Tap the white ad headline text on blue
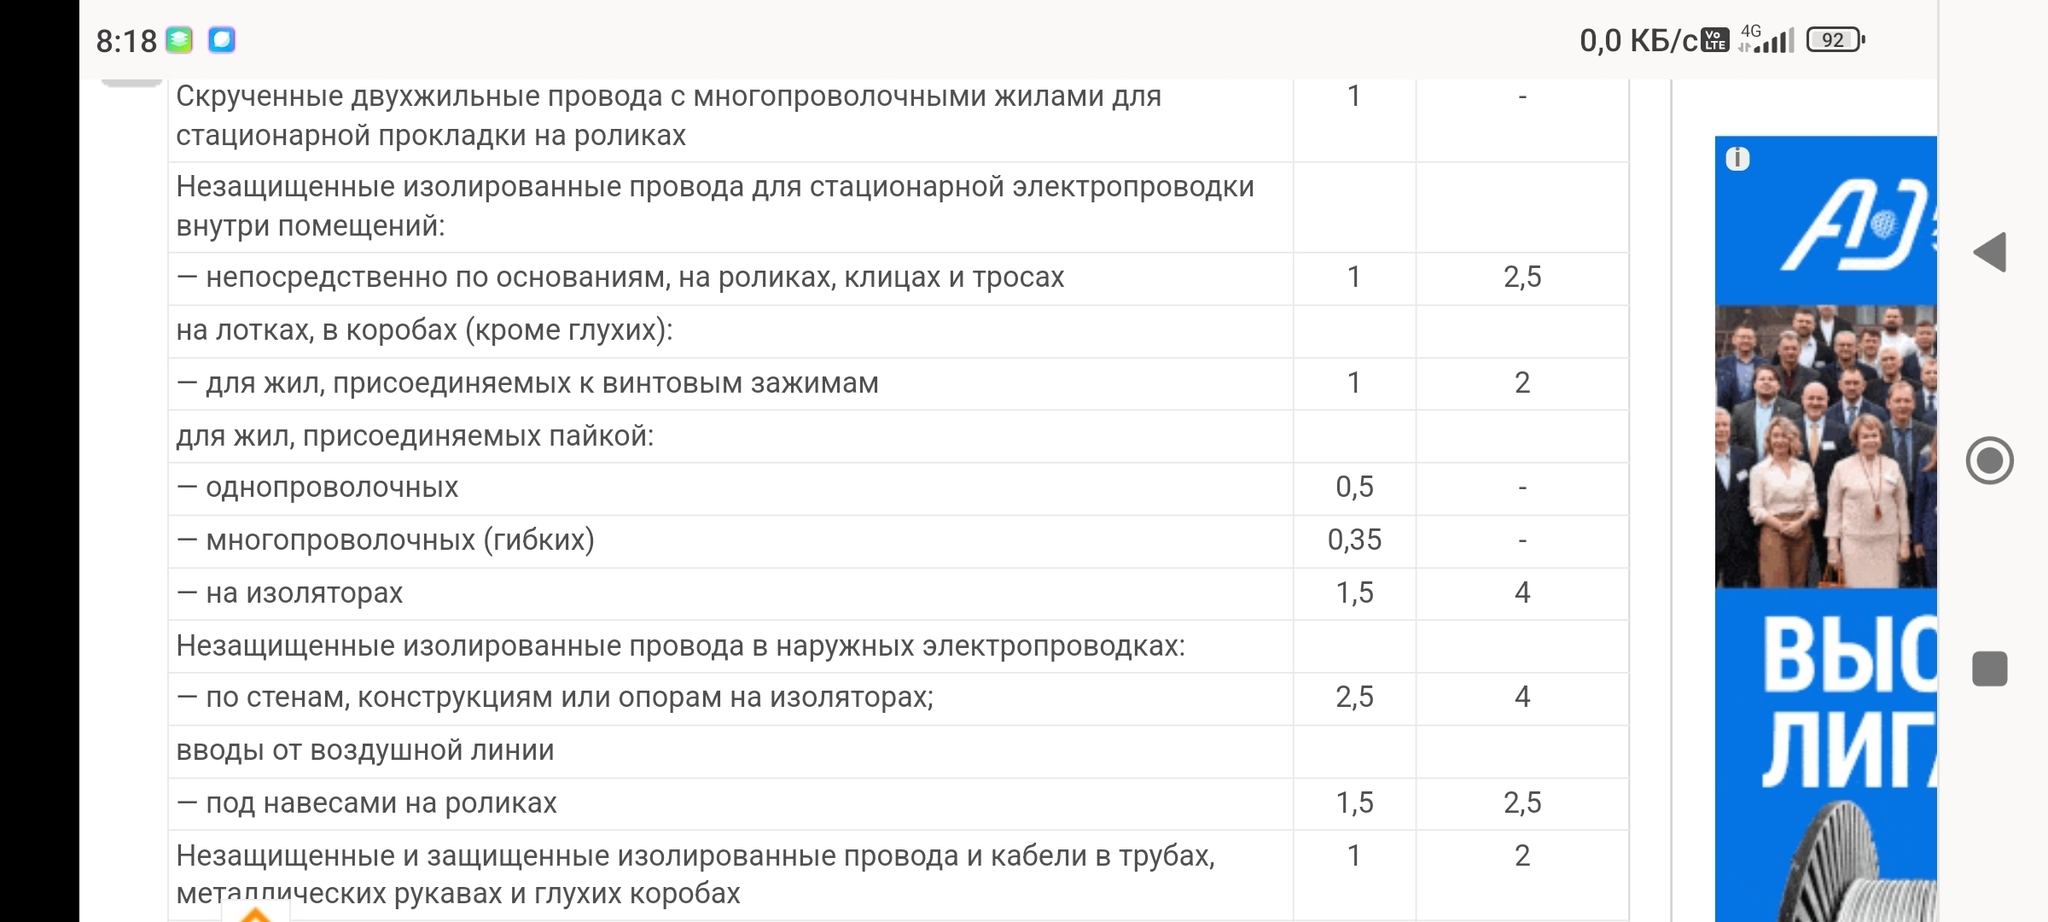Image resolution: width=2048 pixels, height=922 pixels. click(x=1850, y=701)
